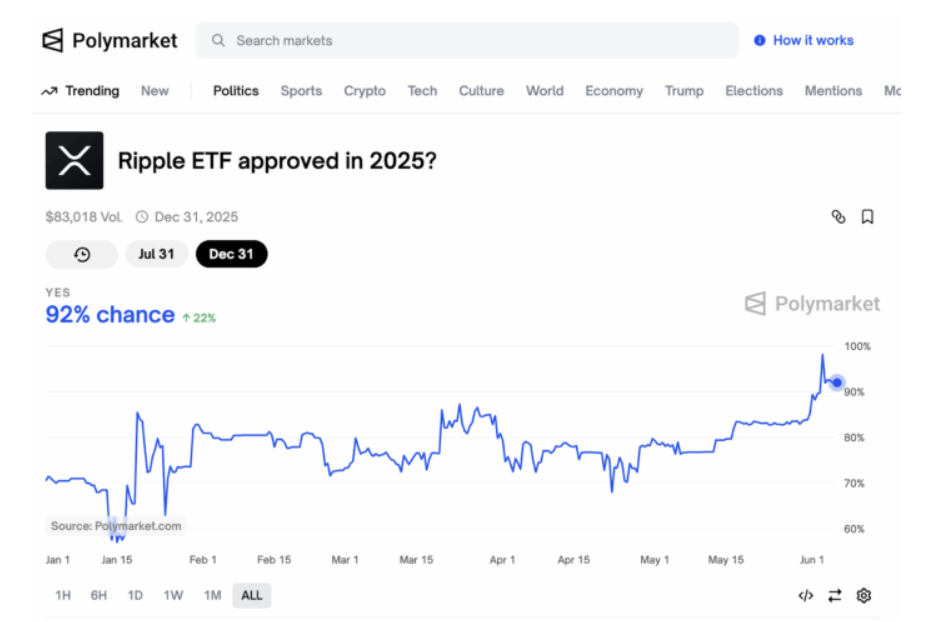Click the Polymarket logo icon
This screenshot has width=946, height=622.
(53, 40)
